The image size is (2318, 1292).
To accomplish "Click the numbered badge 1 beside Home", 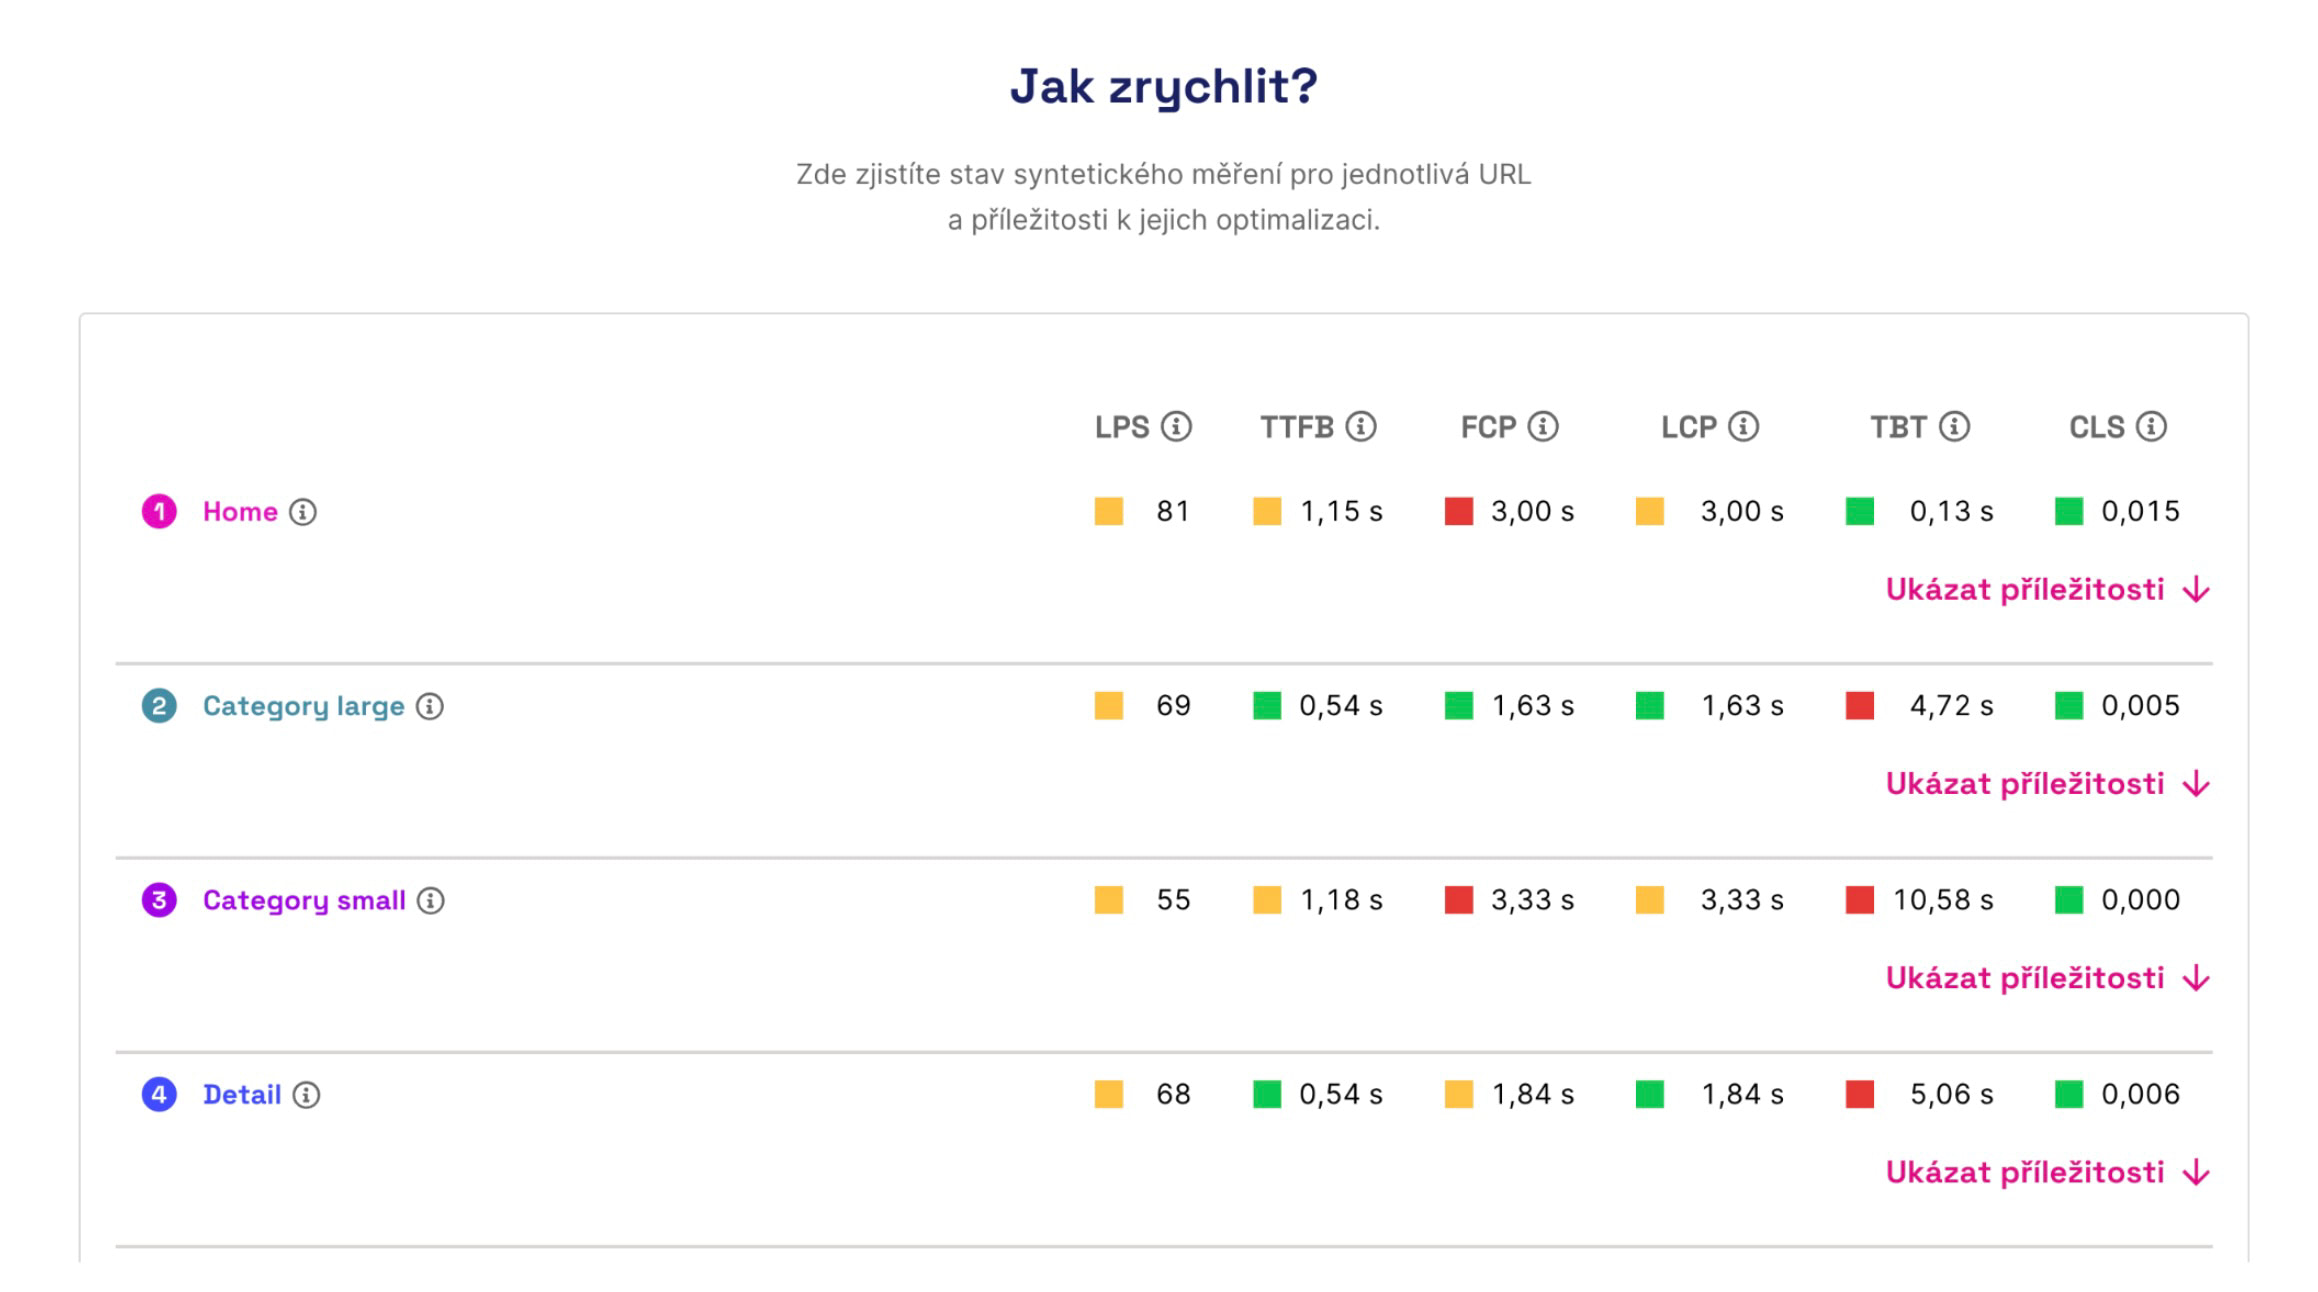I will tap(158, 512).
